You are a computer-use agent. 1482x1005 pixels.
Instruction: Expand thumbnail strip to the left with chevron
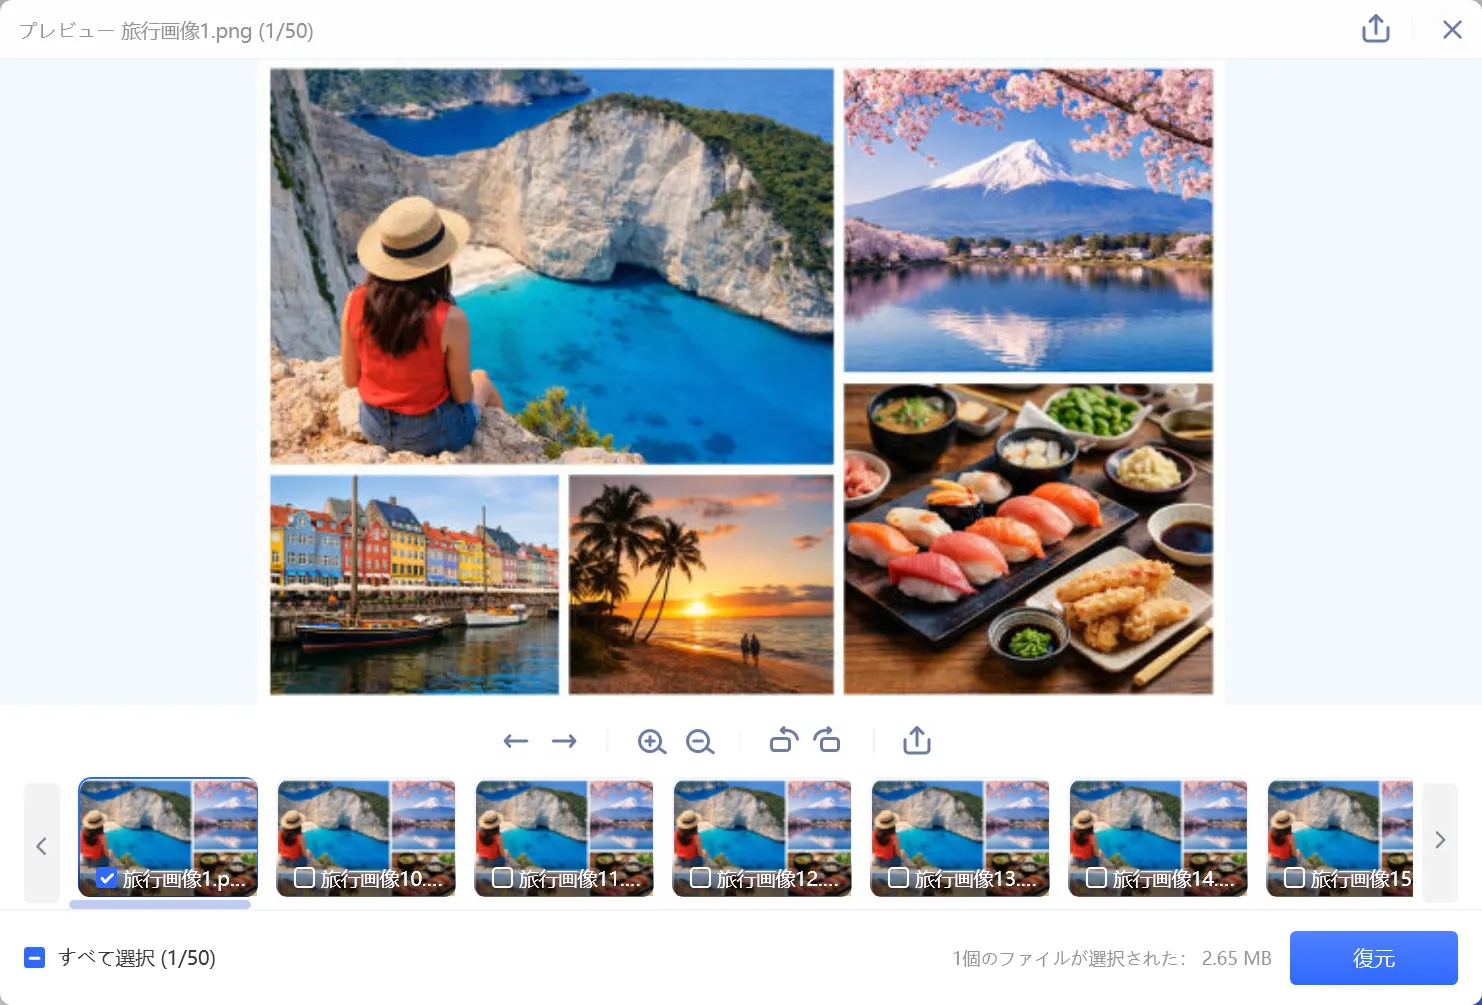coord(42,844)
